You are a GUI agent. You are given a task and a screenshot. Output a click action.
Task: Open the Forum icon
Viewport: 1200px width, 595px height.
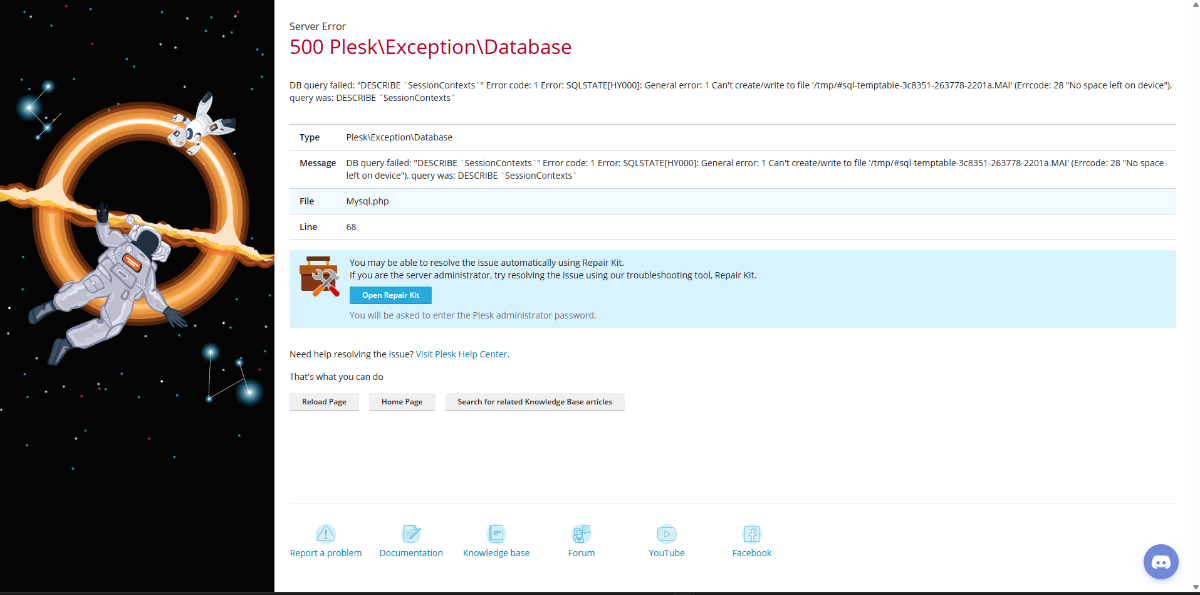(581, 533)
